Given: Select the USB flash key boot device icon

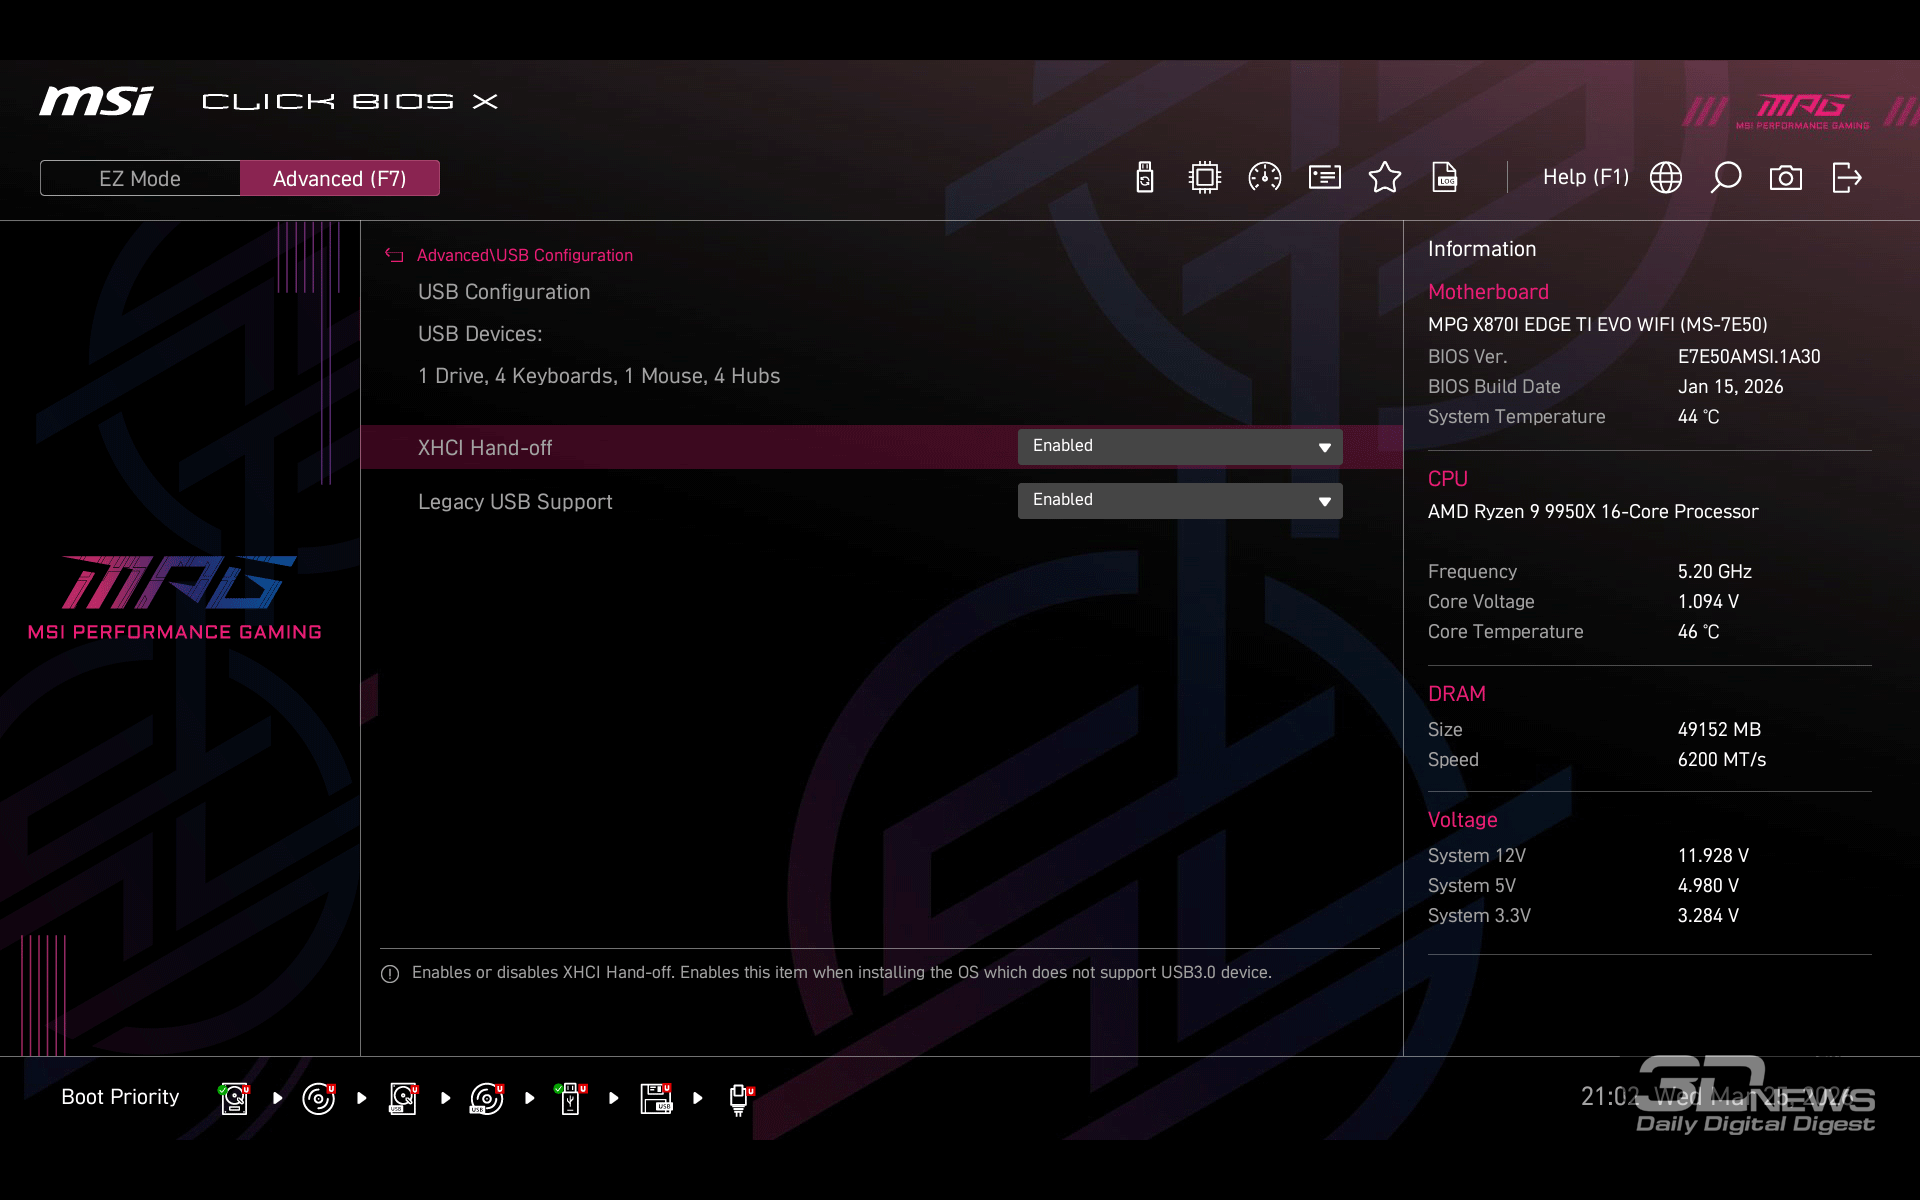Looking at the screenshot, I should point(570,1098).
